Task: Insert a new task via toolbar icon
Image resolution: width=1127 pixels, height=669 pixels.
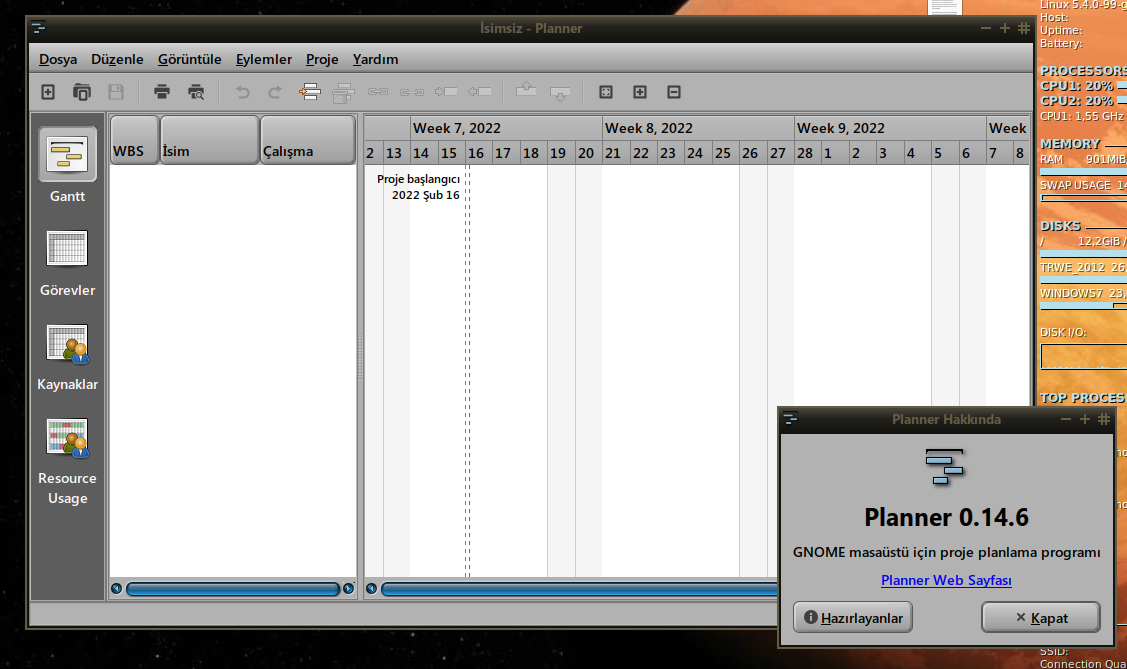Action: [310, 92]
